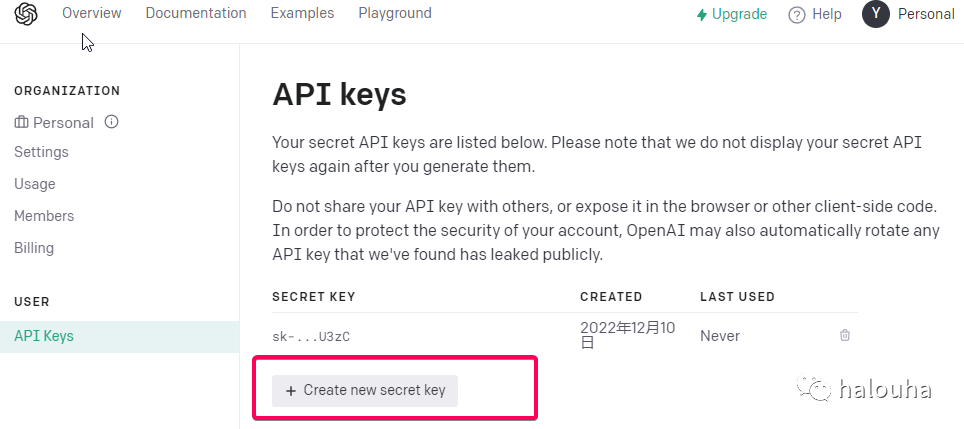
Task: Select the sk-...U3zC secret key row
Action: [565, 336]
